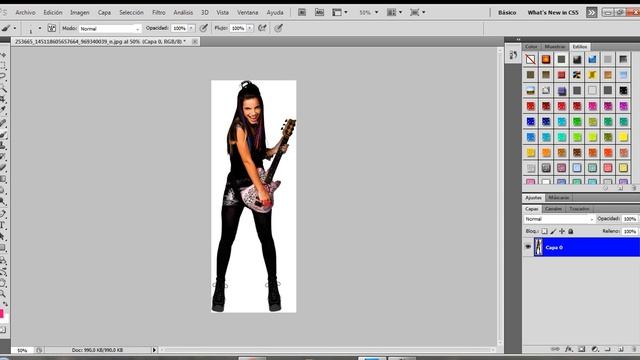Open the collapsed History panel icon

(513, 55)
